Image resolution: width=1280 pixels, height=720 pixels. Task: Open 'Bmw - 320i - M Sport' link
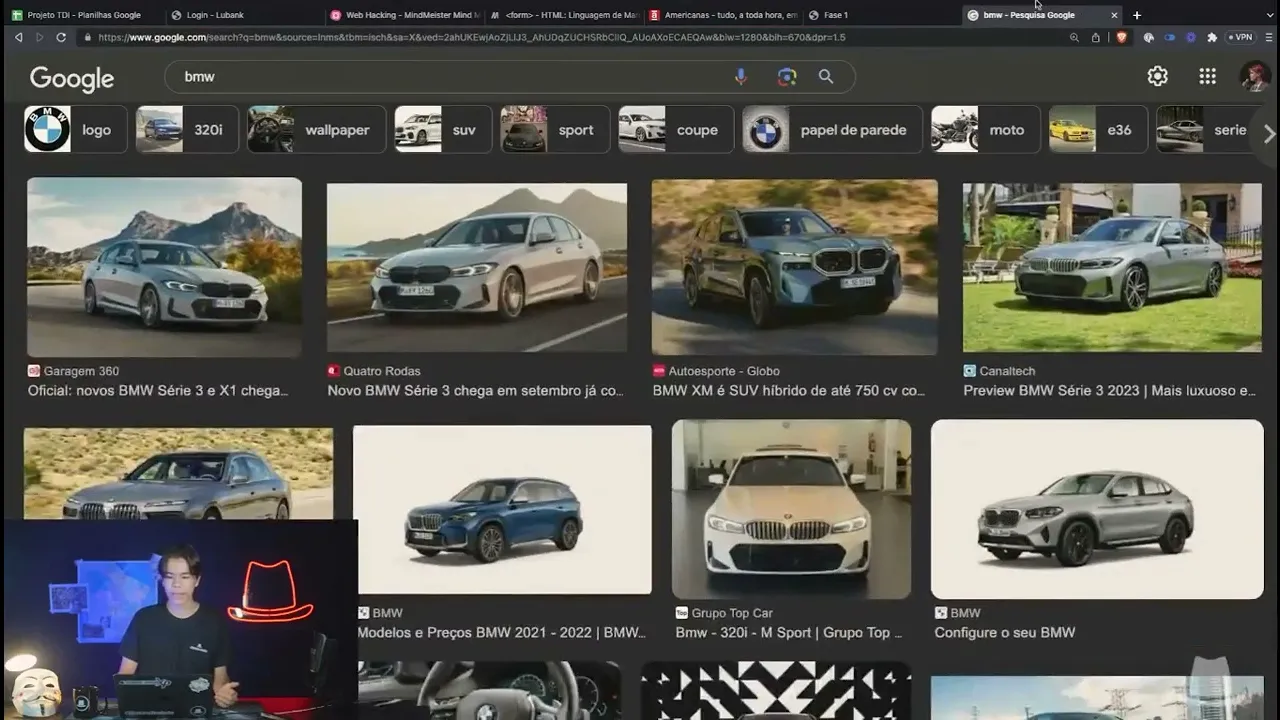point(789,633)
